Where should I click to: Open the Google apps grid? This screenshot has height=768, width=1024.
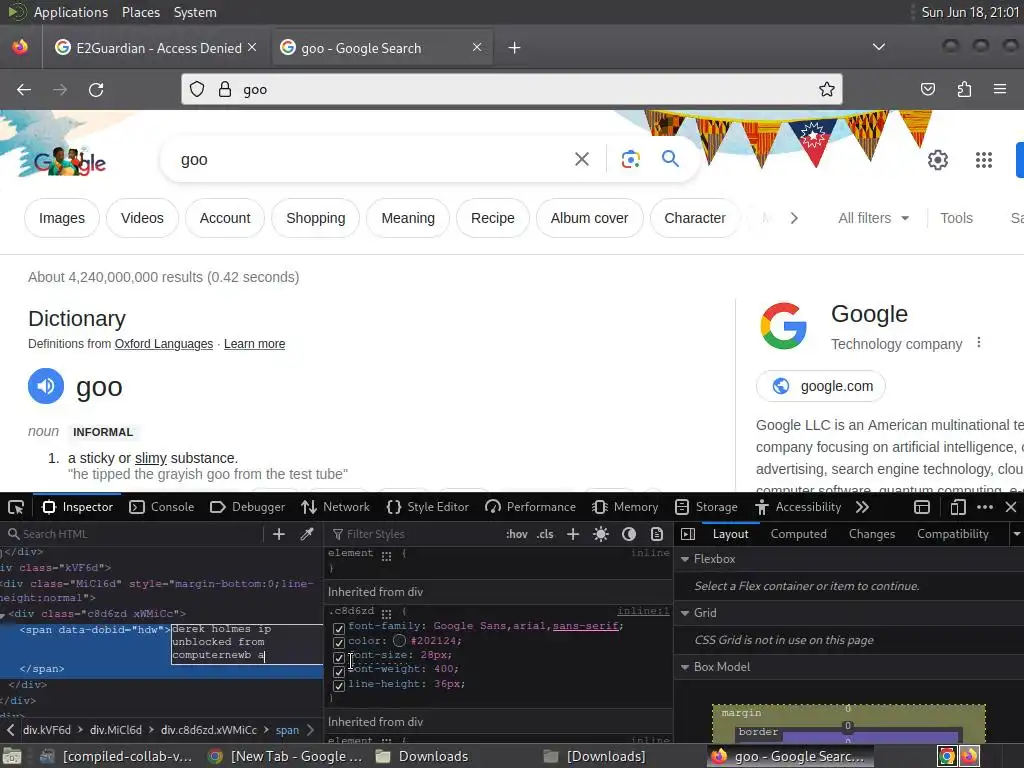984,159
